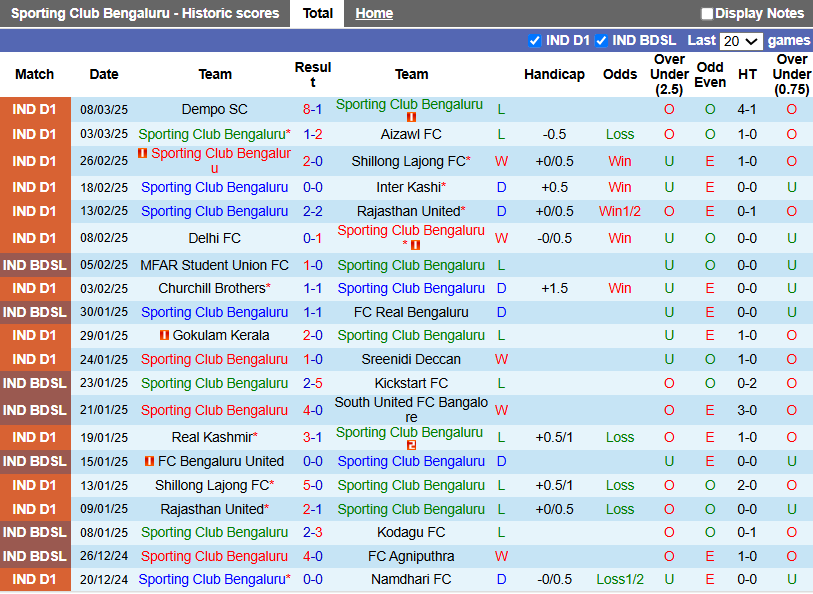Open the Sreenidi Deccan team link
813x594 pixels.
point(411,359)
